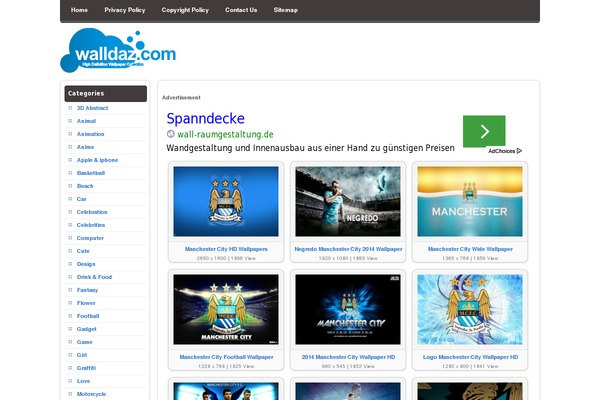The height and width of the screenshot is (400, 600).
Task: Browse the Cute category
Action: tap(83, 251)
